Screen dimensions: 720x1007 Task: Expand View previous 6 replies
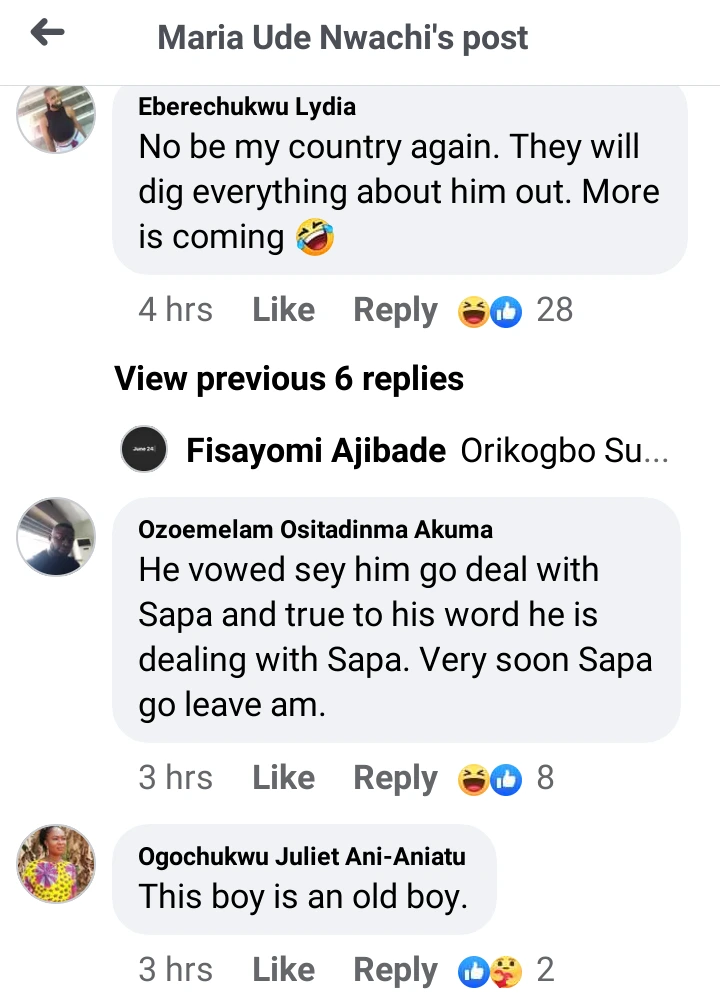pos(289,378)
